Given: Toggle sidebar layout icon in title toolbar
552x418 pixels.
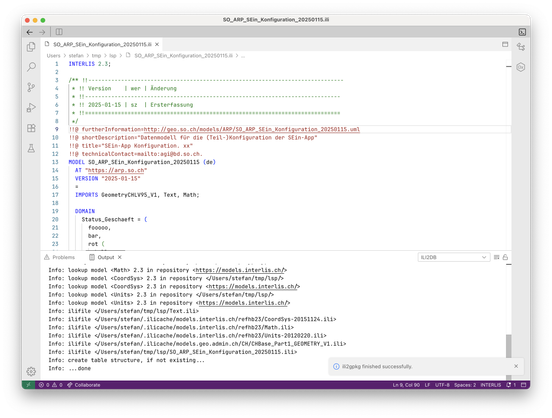Looking at the screenshot, I should (x=59, y=32).
